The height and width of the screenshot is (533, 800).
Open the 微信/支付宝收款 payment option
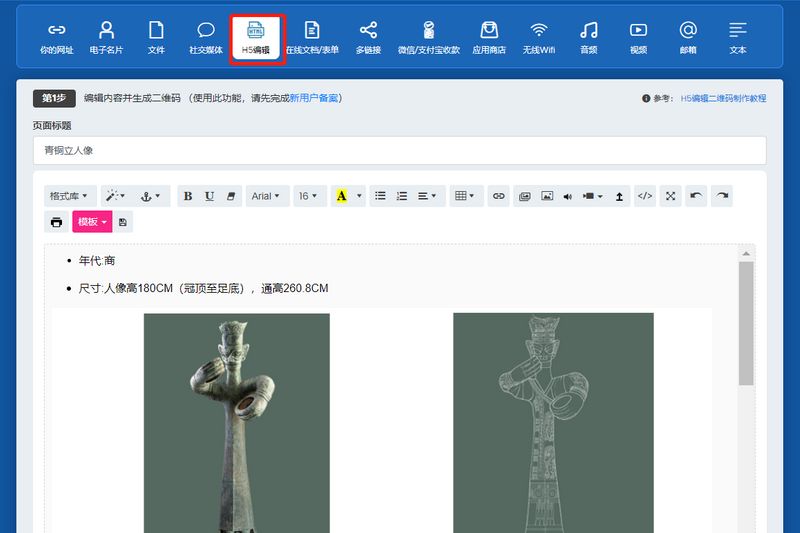(x=429, y=38)
